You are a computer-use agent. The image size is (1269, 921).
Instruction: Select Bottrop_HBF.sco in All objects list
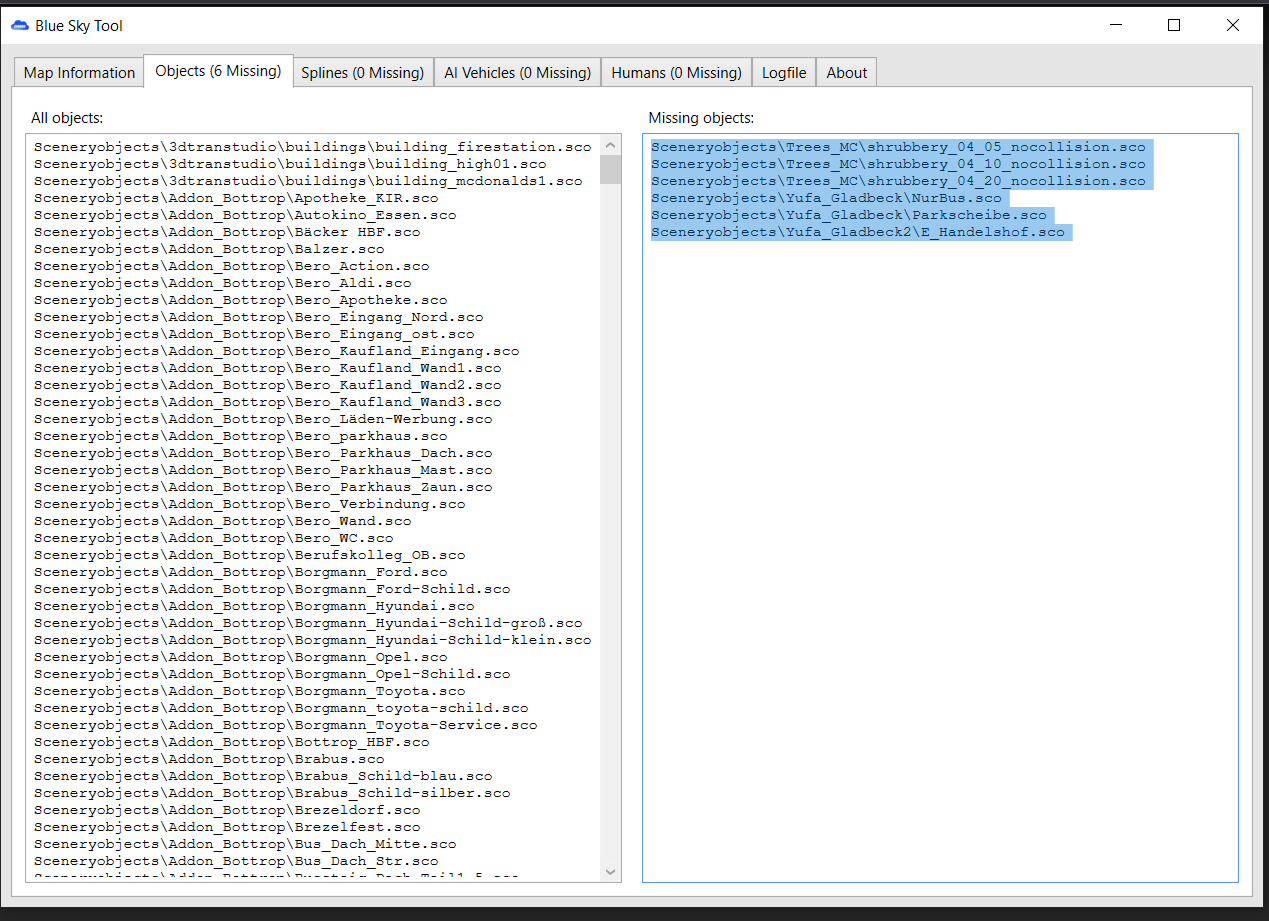pos(231,742)
